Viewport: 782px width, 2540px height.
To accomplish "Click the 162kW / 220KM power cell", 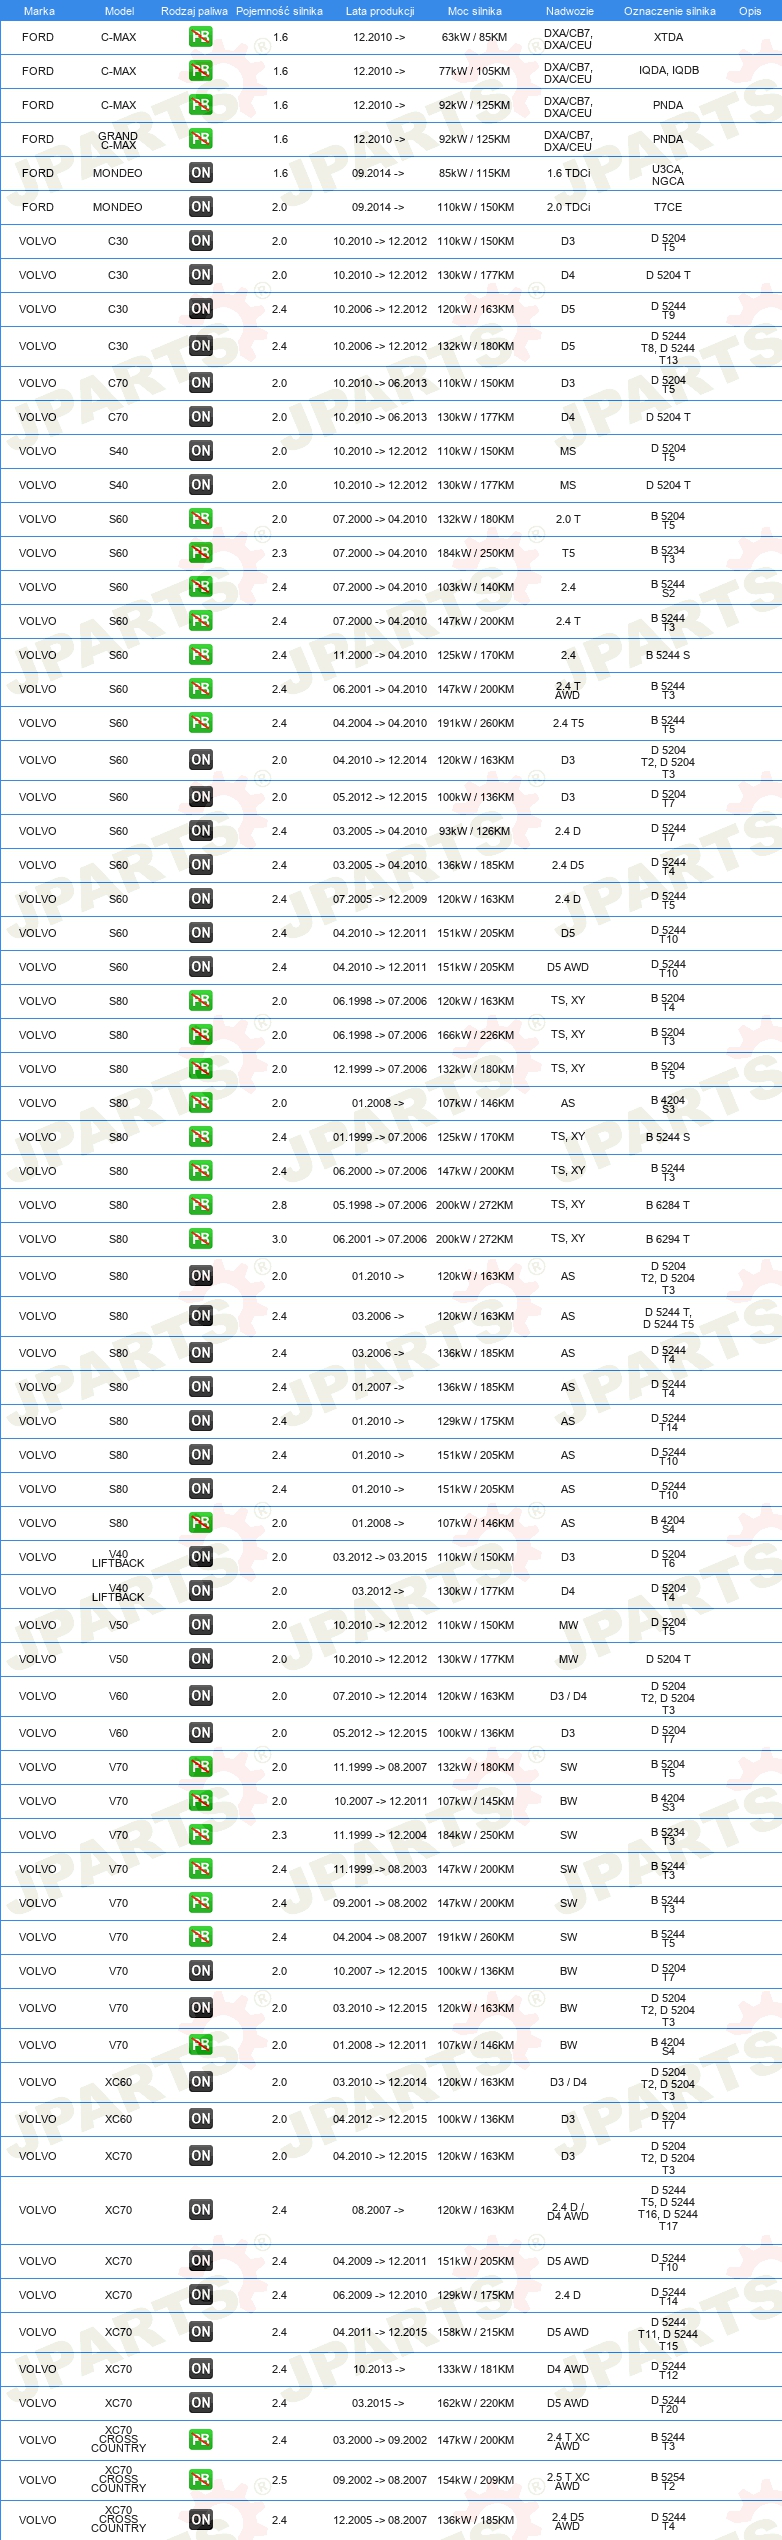I will pyautogui.click(x=475, y=2403).
